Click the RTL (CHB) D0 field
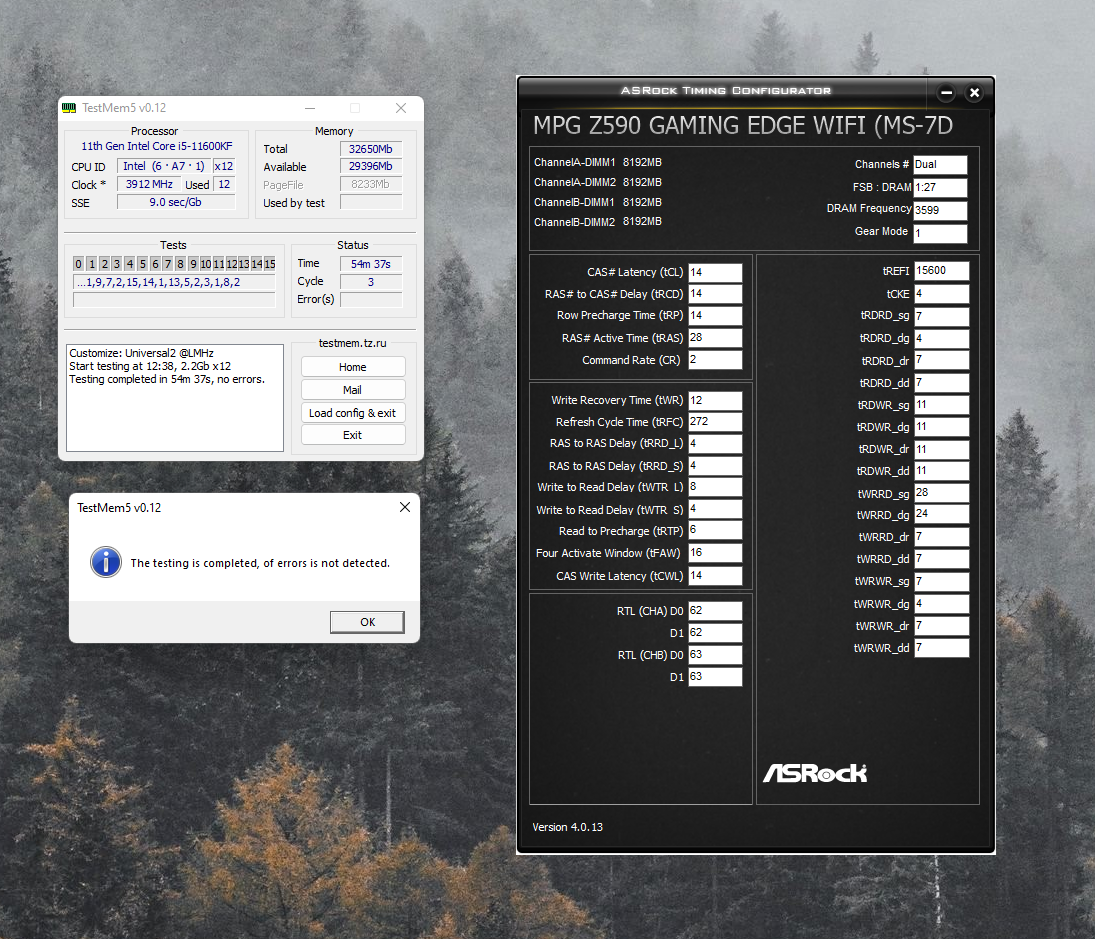Image resolution: width=1095 pixels, height=939 pixels. pyautogui.click(x=715, y=655)
